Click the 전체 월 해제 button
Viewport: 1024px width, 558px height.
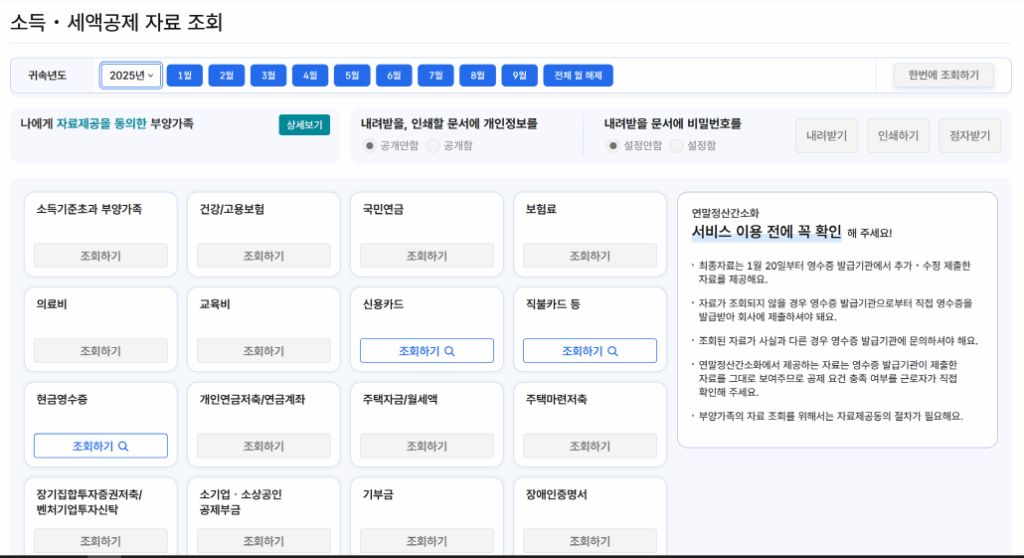click(578, 75)
